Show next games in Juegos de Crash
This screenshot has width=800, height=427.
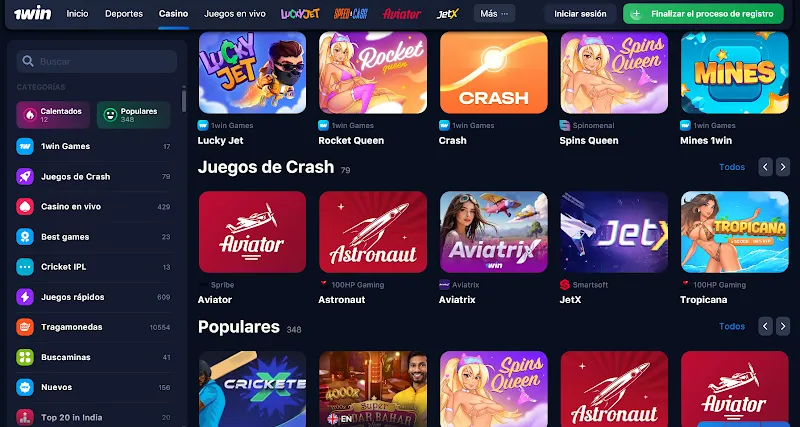coord(783,167)
